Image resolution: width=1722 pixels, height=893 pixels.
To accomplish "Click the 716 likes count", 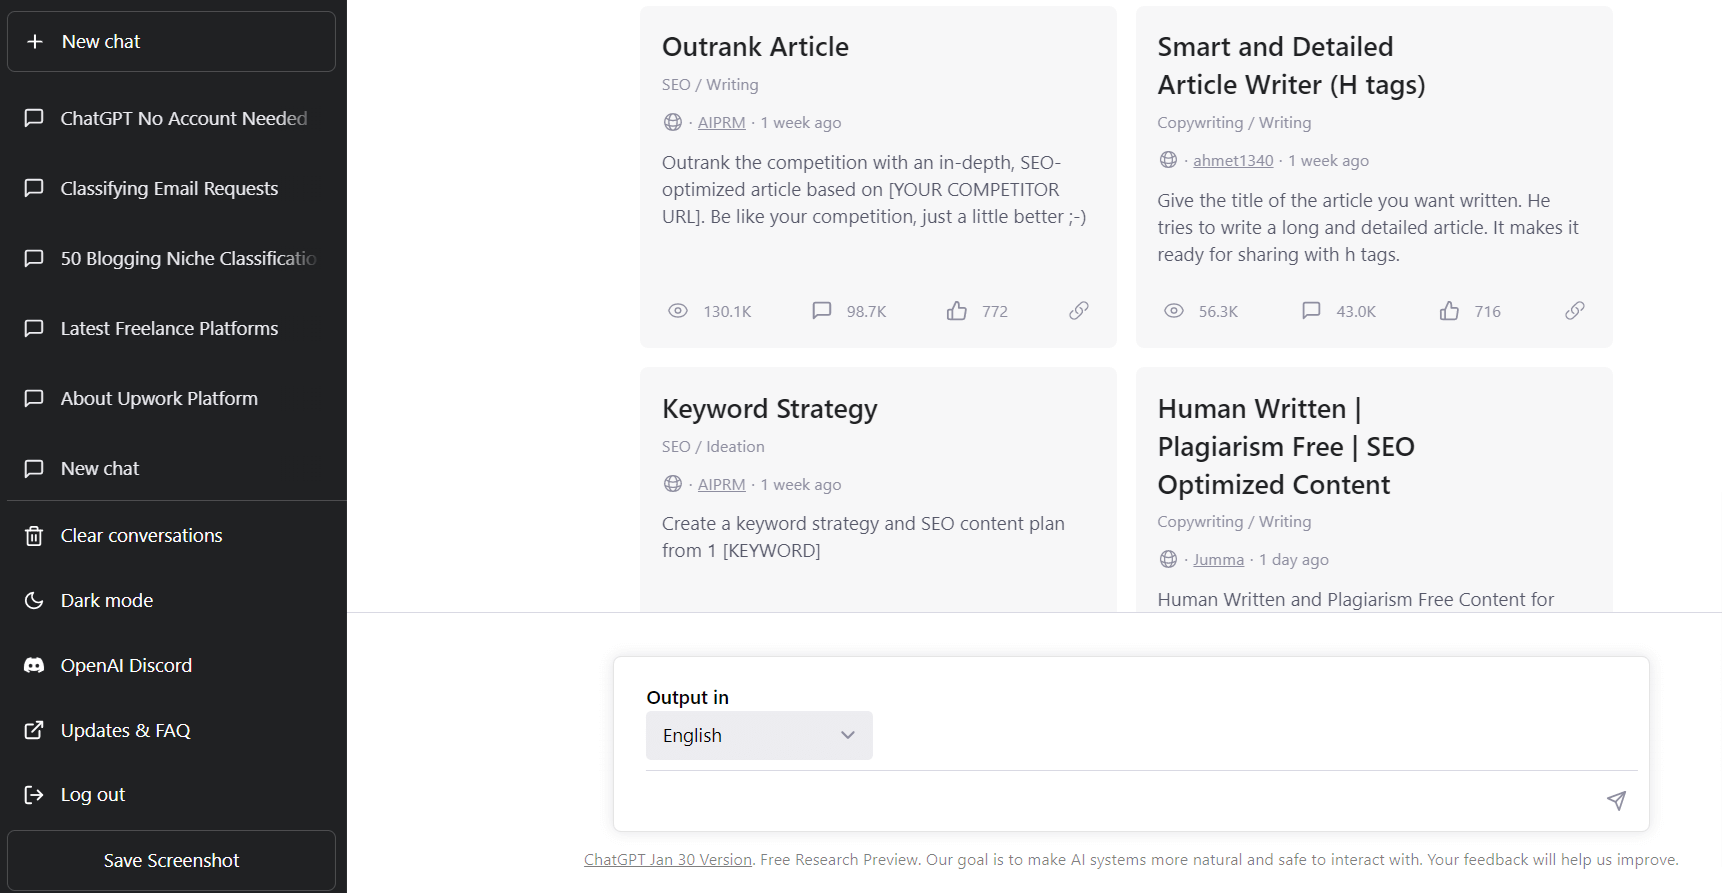I will click(x=1487, y=312).
